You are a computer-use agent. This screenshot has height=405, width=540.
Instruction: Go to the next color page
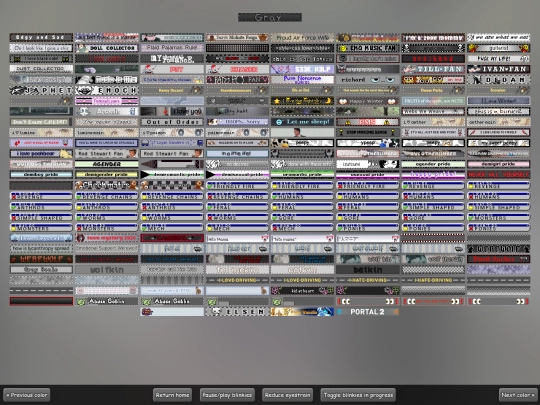518,395
